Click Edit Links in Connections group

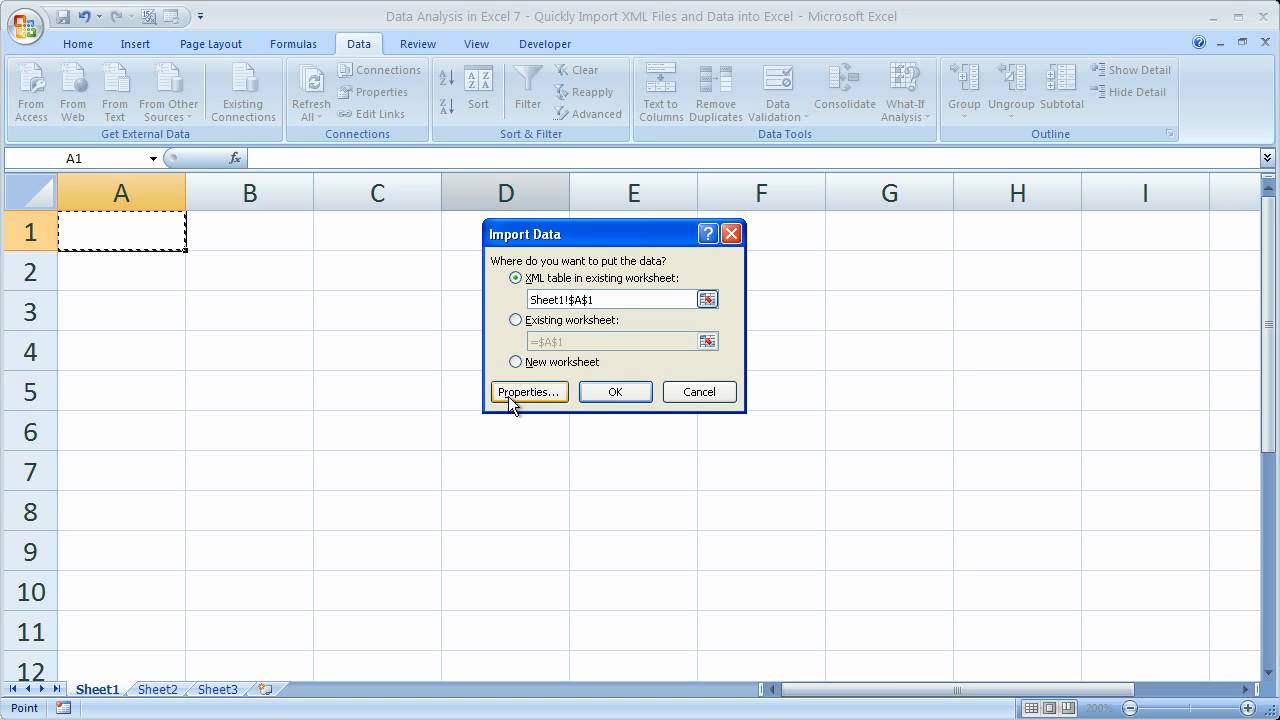pyautogui.click(x=371, y=114)
